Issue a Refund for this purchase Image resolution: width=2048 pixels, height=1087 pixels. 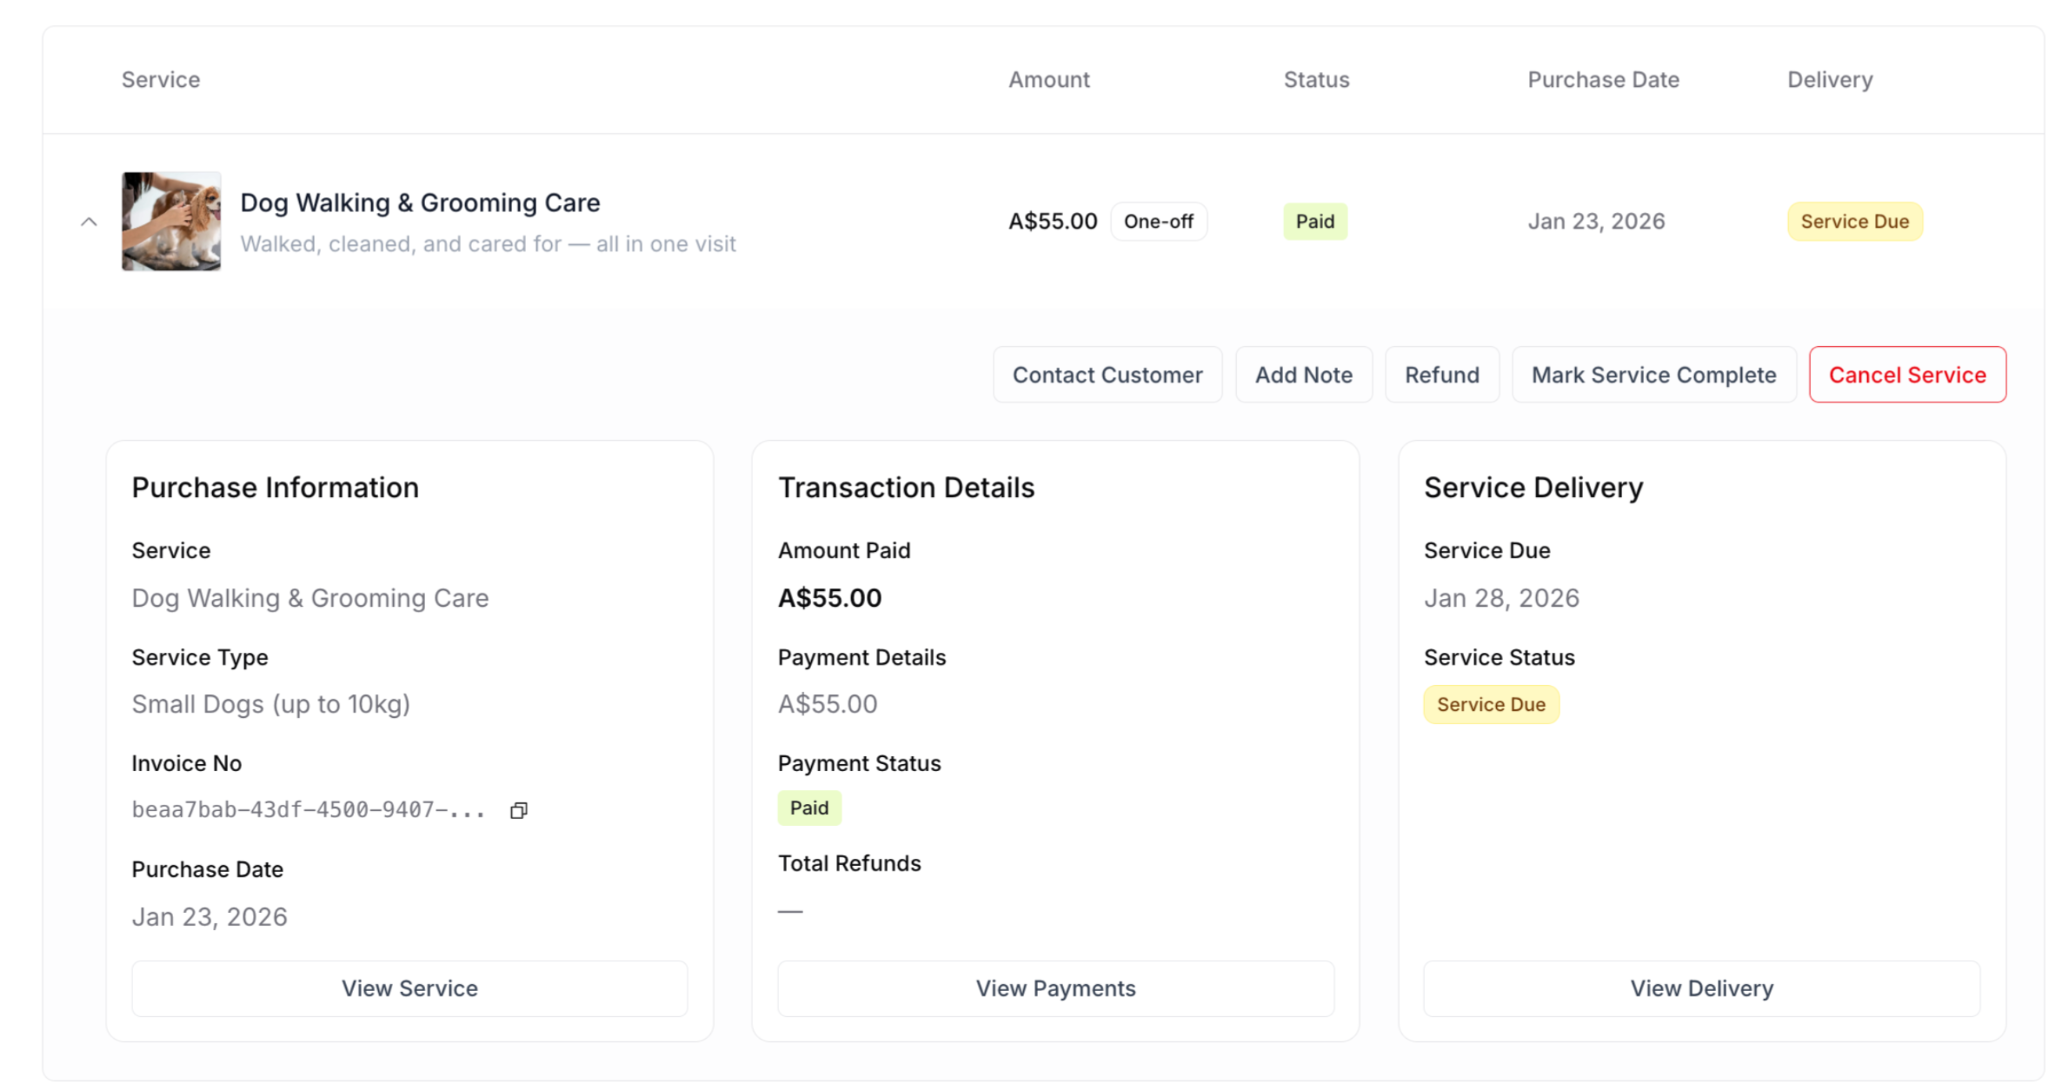(x=1441, y=375)
